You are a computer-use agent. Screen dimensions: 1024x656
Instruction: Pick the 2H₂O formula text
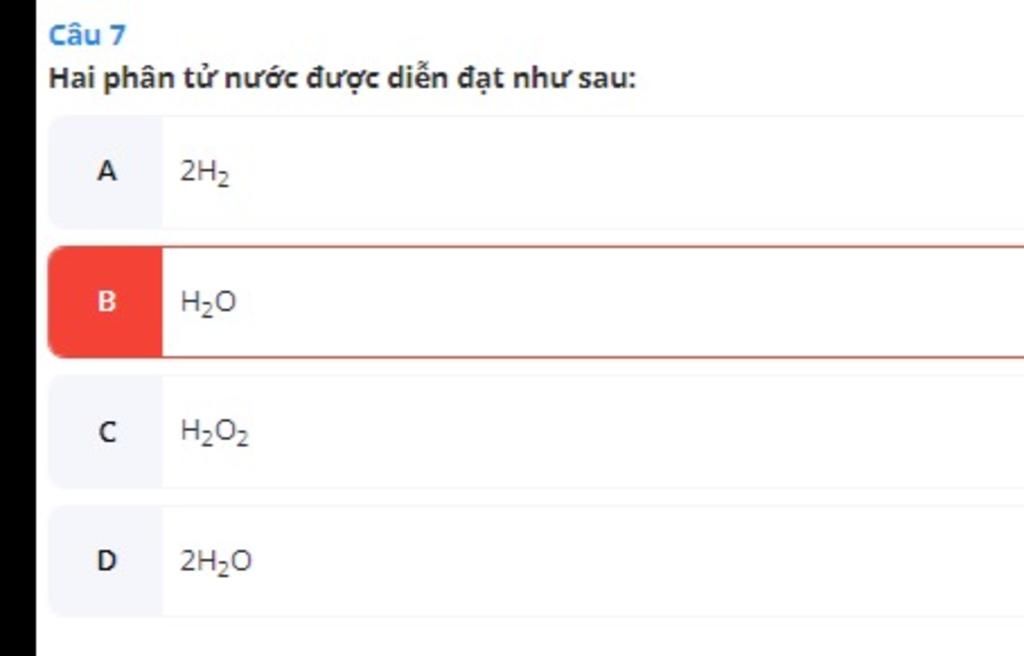pyautogui.click(x=216, y=561)
